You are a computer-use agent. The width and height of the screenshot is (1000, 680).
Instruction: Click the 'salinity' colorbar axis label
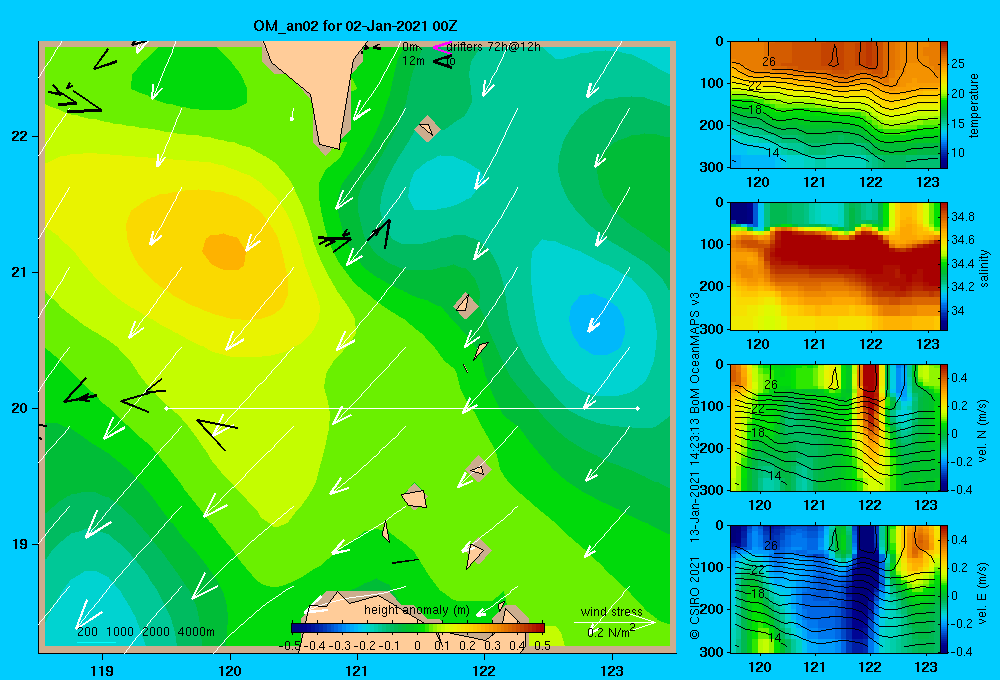click(x=984, y=268)
